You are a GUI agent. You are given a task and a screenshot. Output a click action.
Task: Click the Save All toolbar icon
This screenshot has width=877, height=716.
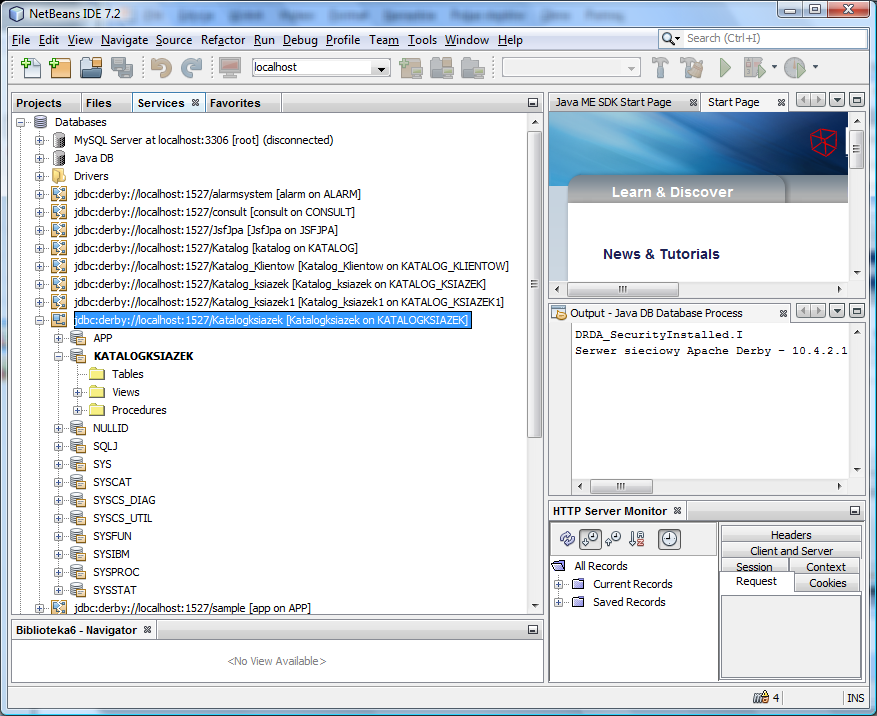coord(121,68)
